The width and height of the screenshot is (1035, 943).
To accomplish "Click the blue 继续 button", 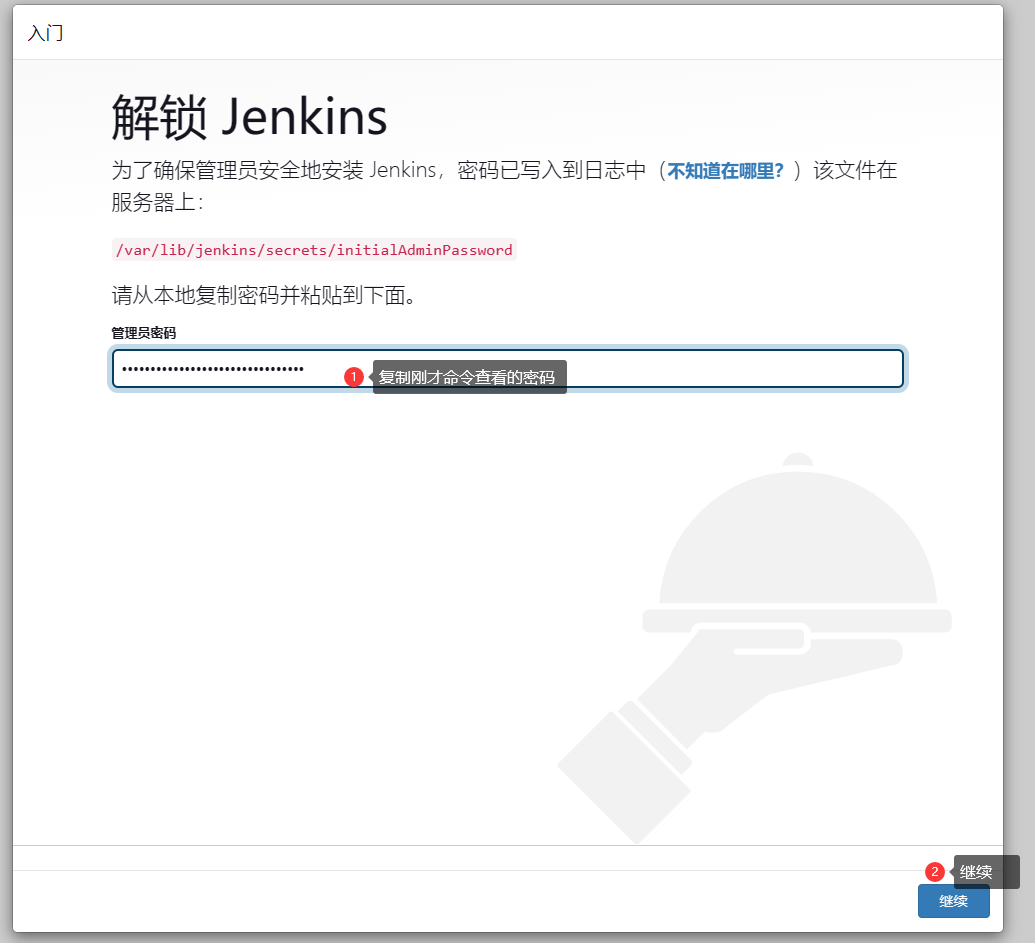I will pyautogui.click(x=953, y=901).
